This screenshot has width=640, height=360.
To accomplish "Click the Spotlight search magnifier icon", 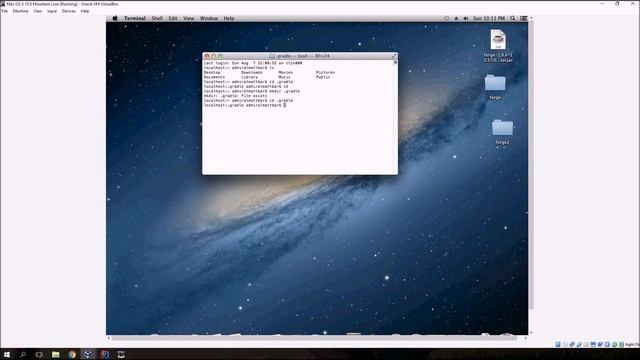I will (513, 18).
